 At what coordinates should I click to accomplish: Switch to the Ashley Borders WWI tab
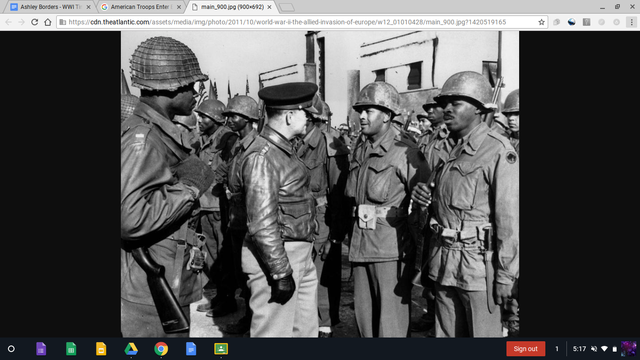pos(49,7)
